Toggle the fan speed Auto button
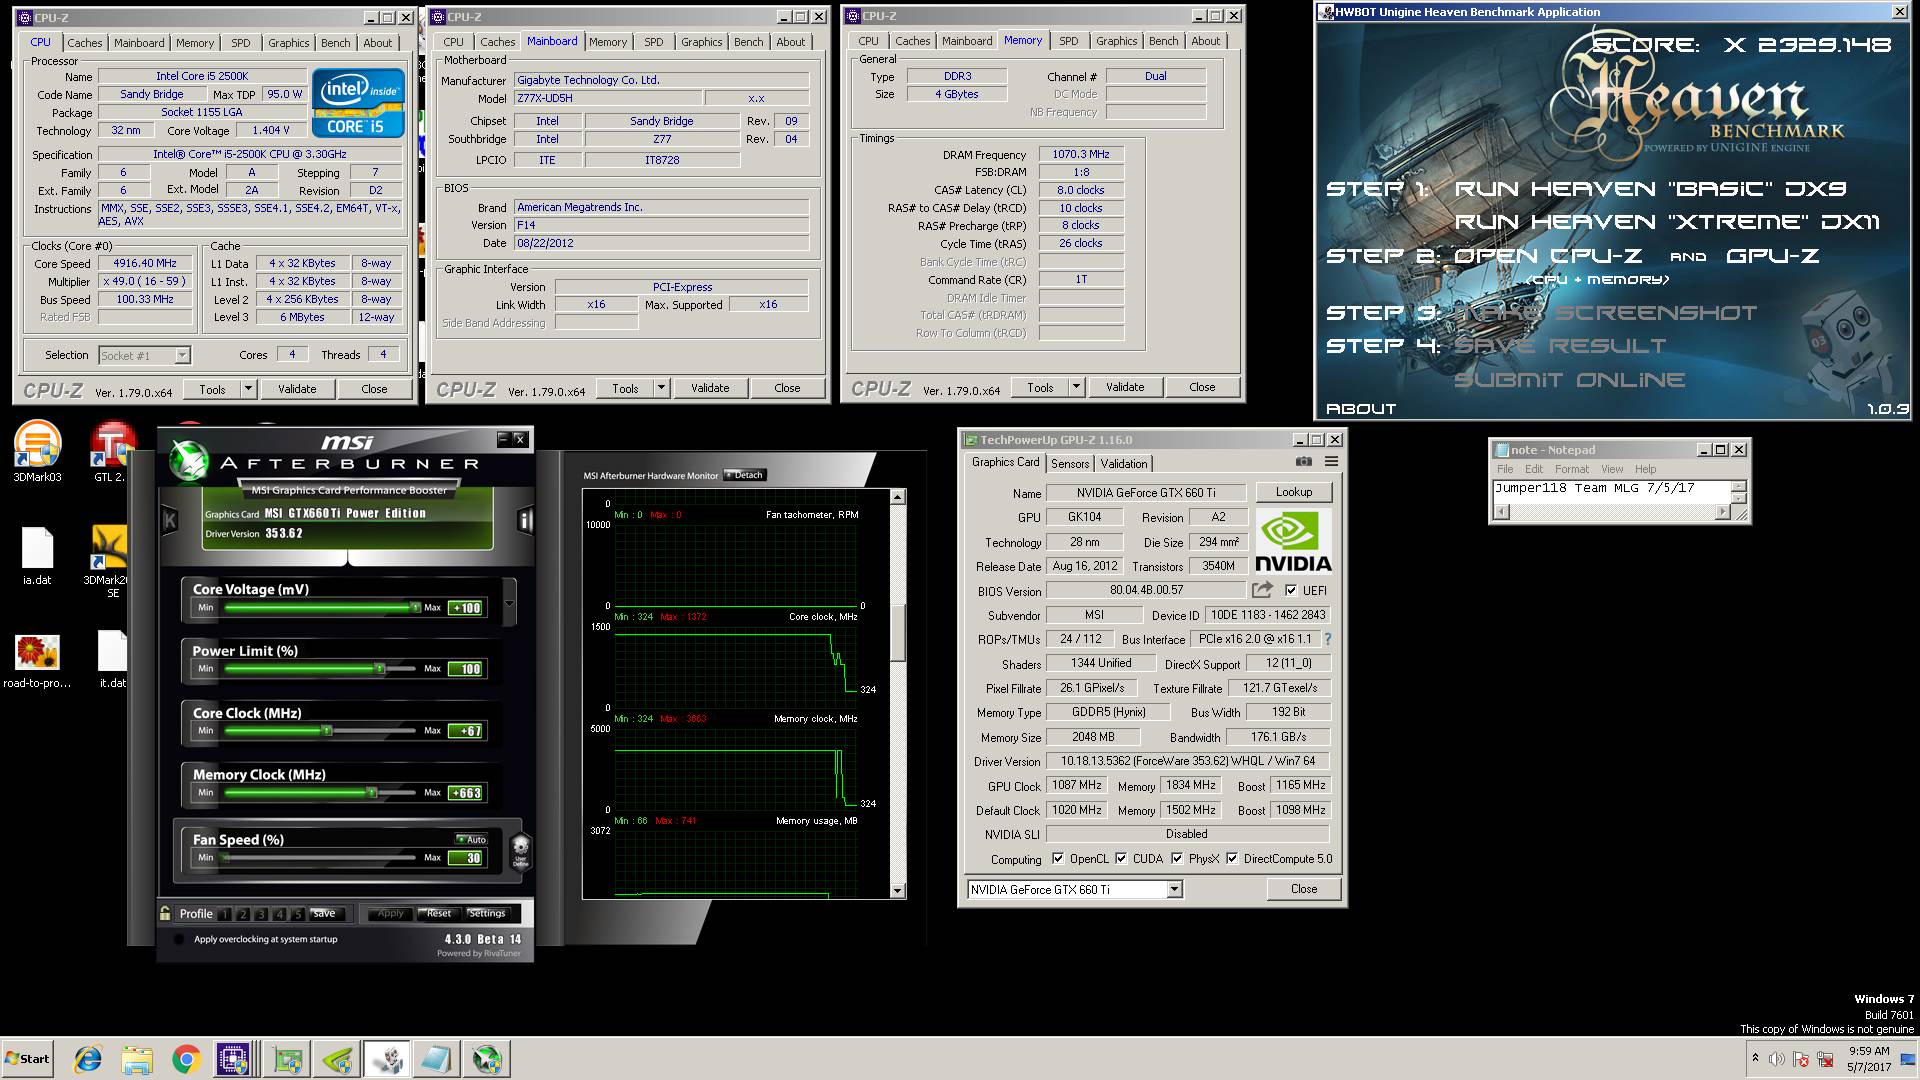This screenshot has height=1080, width=1920. 472,839
